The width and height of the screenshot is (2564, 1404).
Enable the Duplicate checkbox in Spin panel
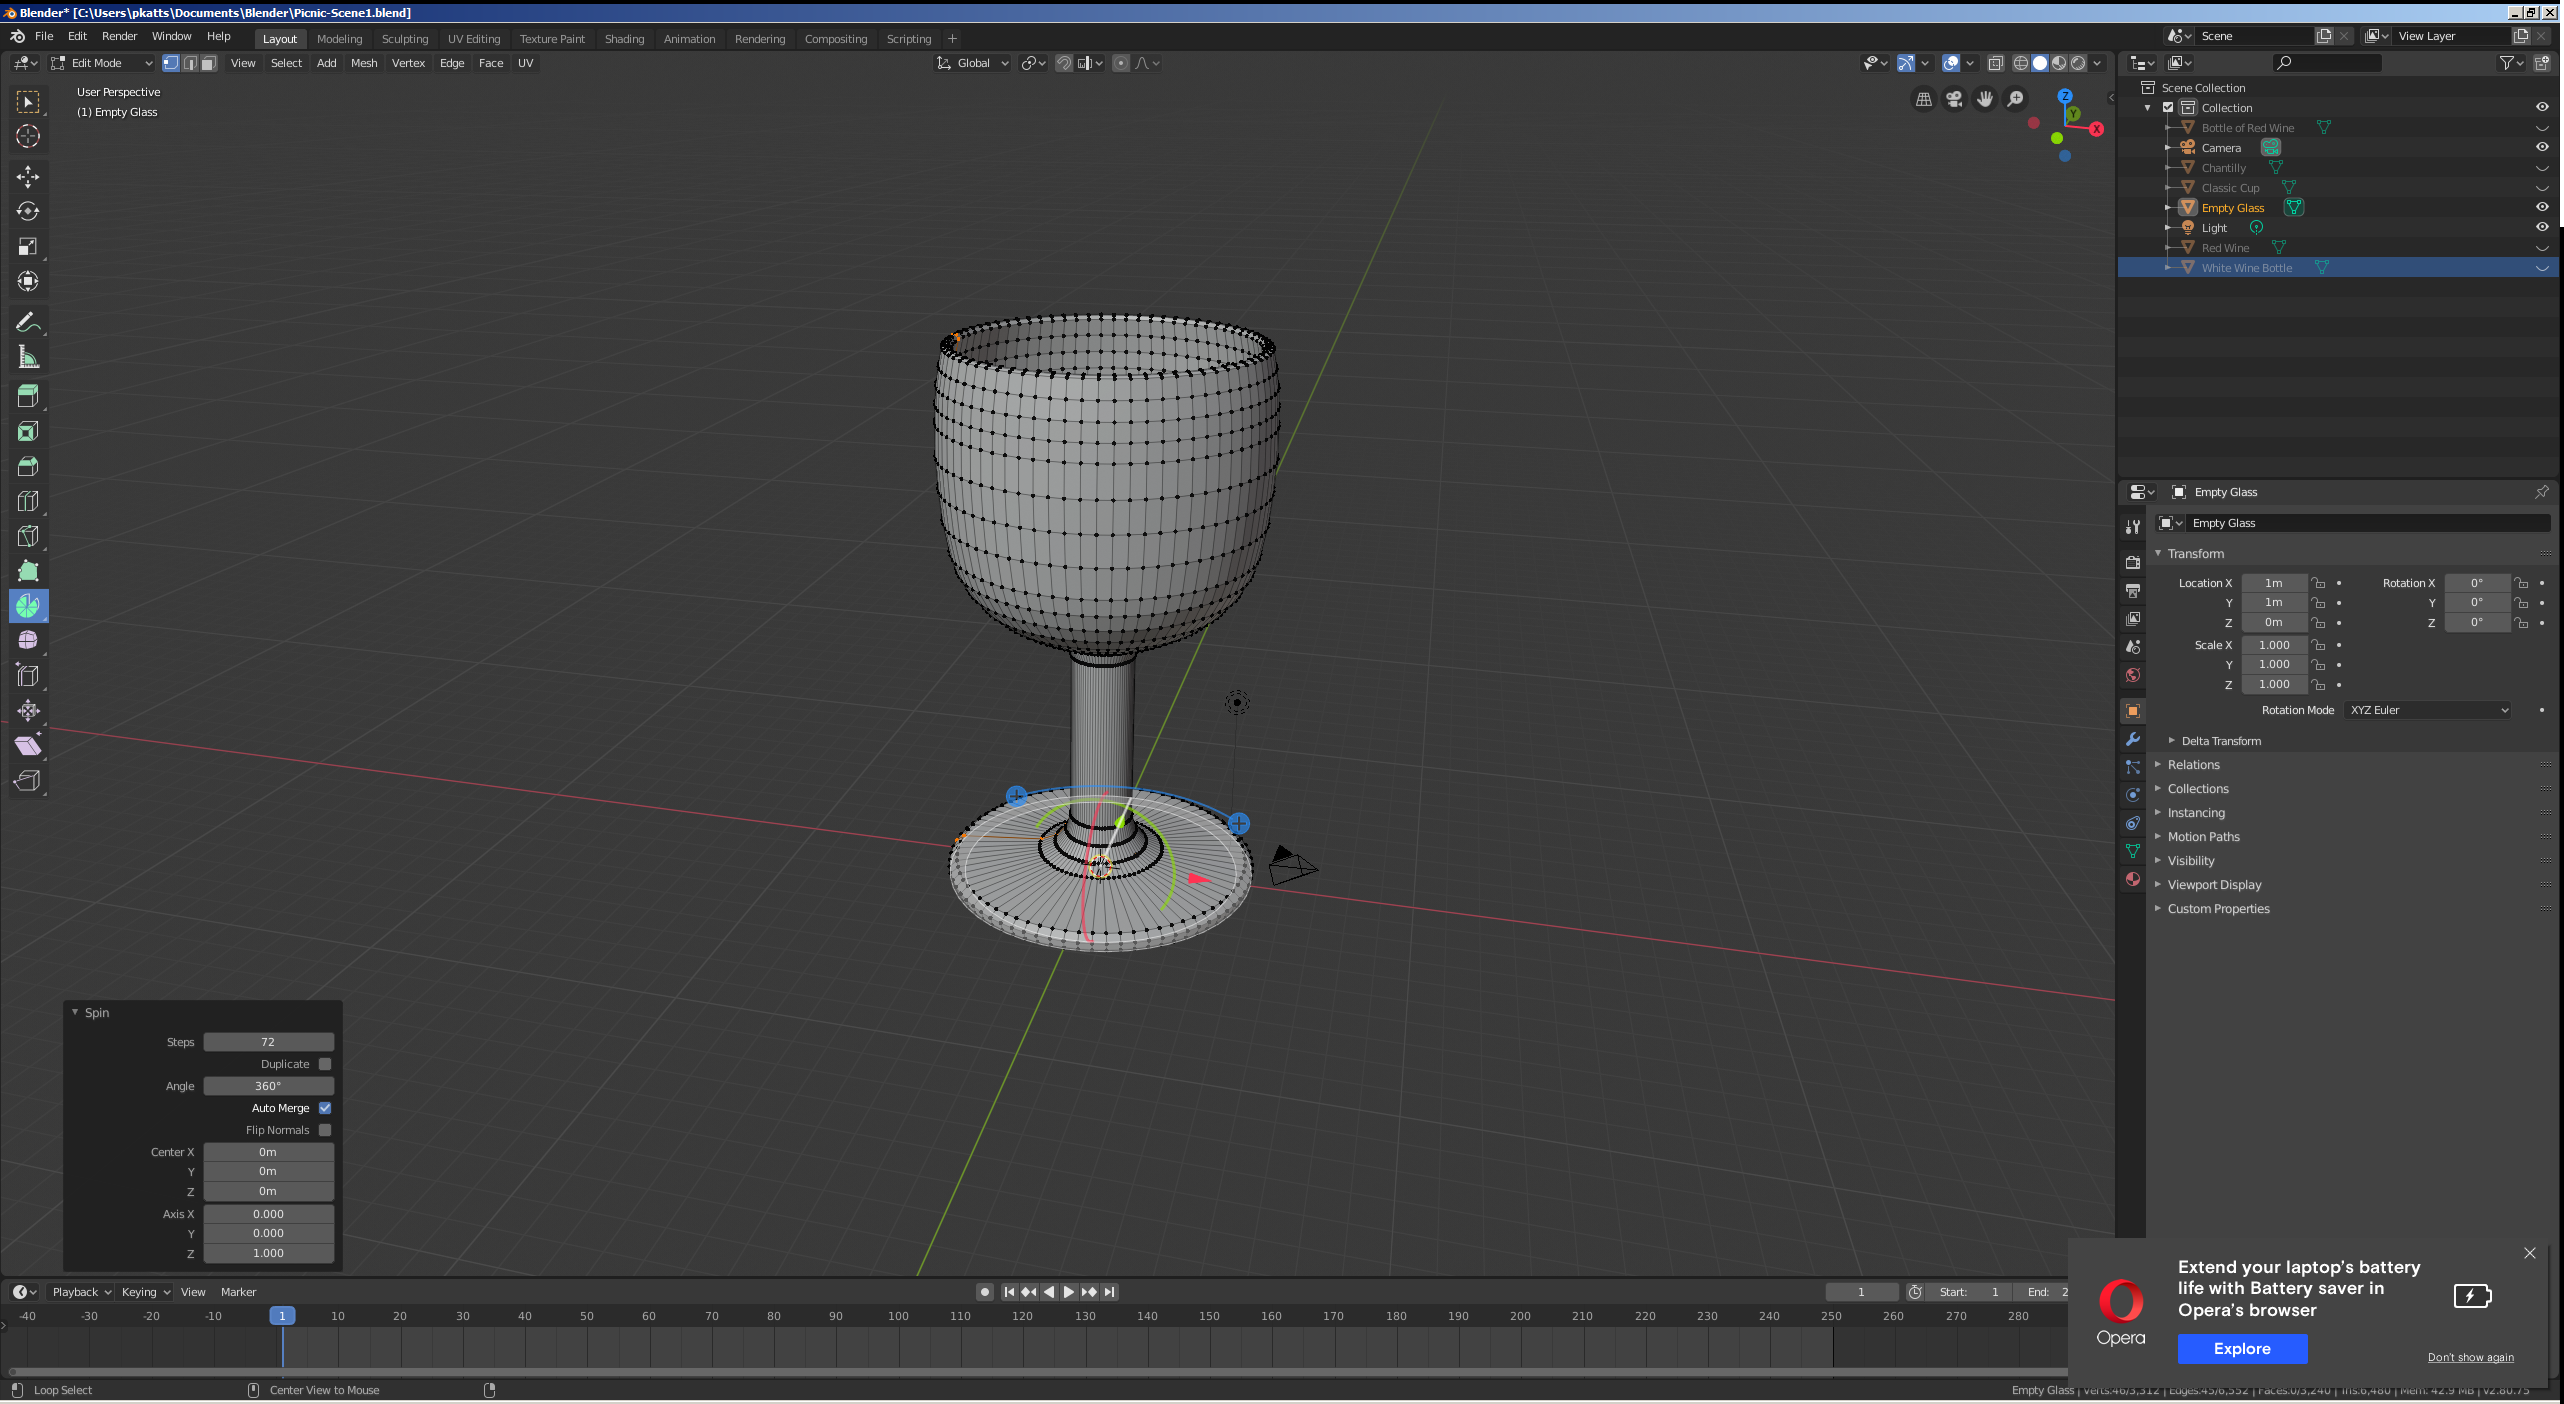point(325,1064)
